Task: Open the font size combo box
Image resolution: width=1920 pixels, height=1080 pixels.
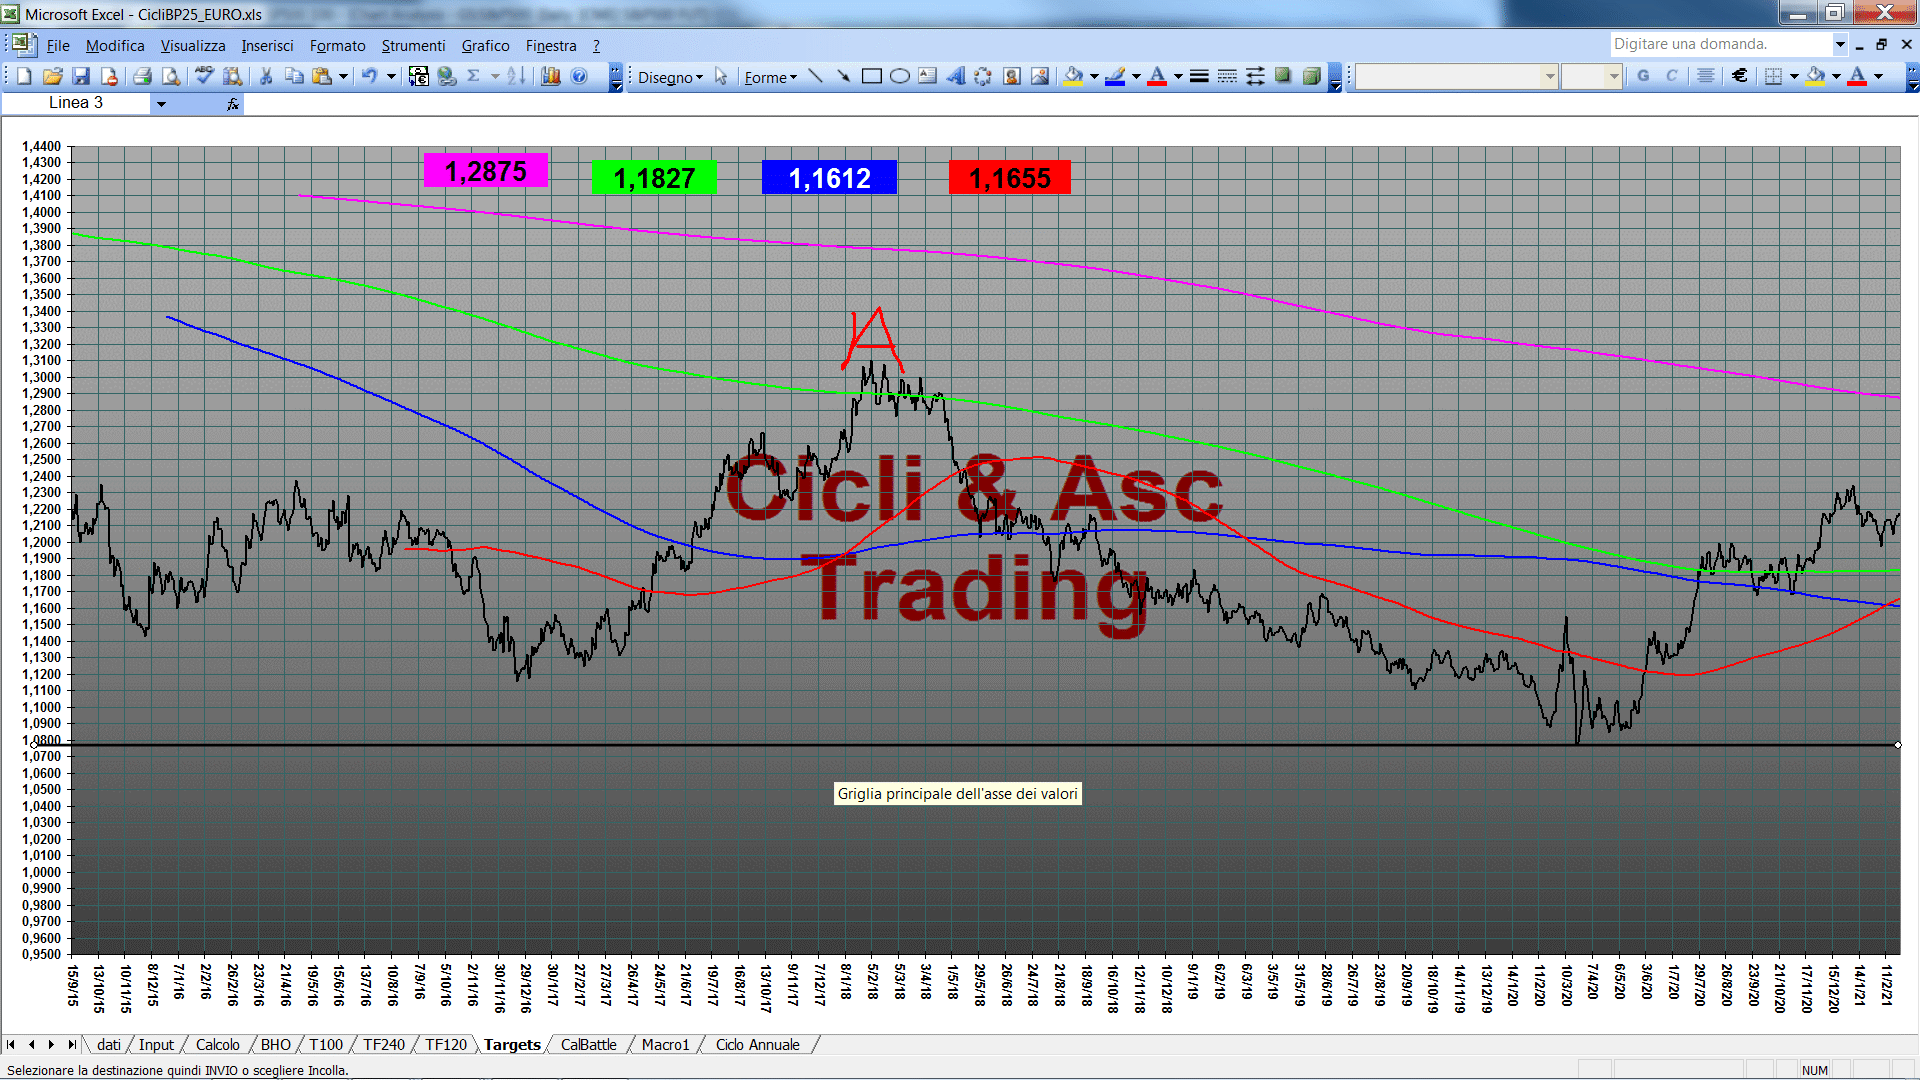Action: coord(1591,76)
